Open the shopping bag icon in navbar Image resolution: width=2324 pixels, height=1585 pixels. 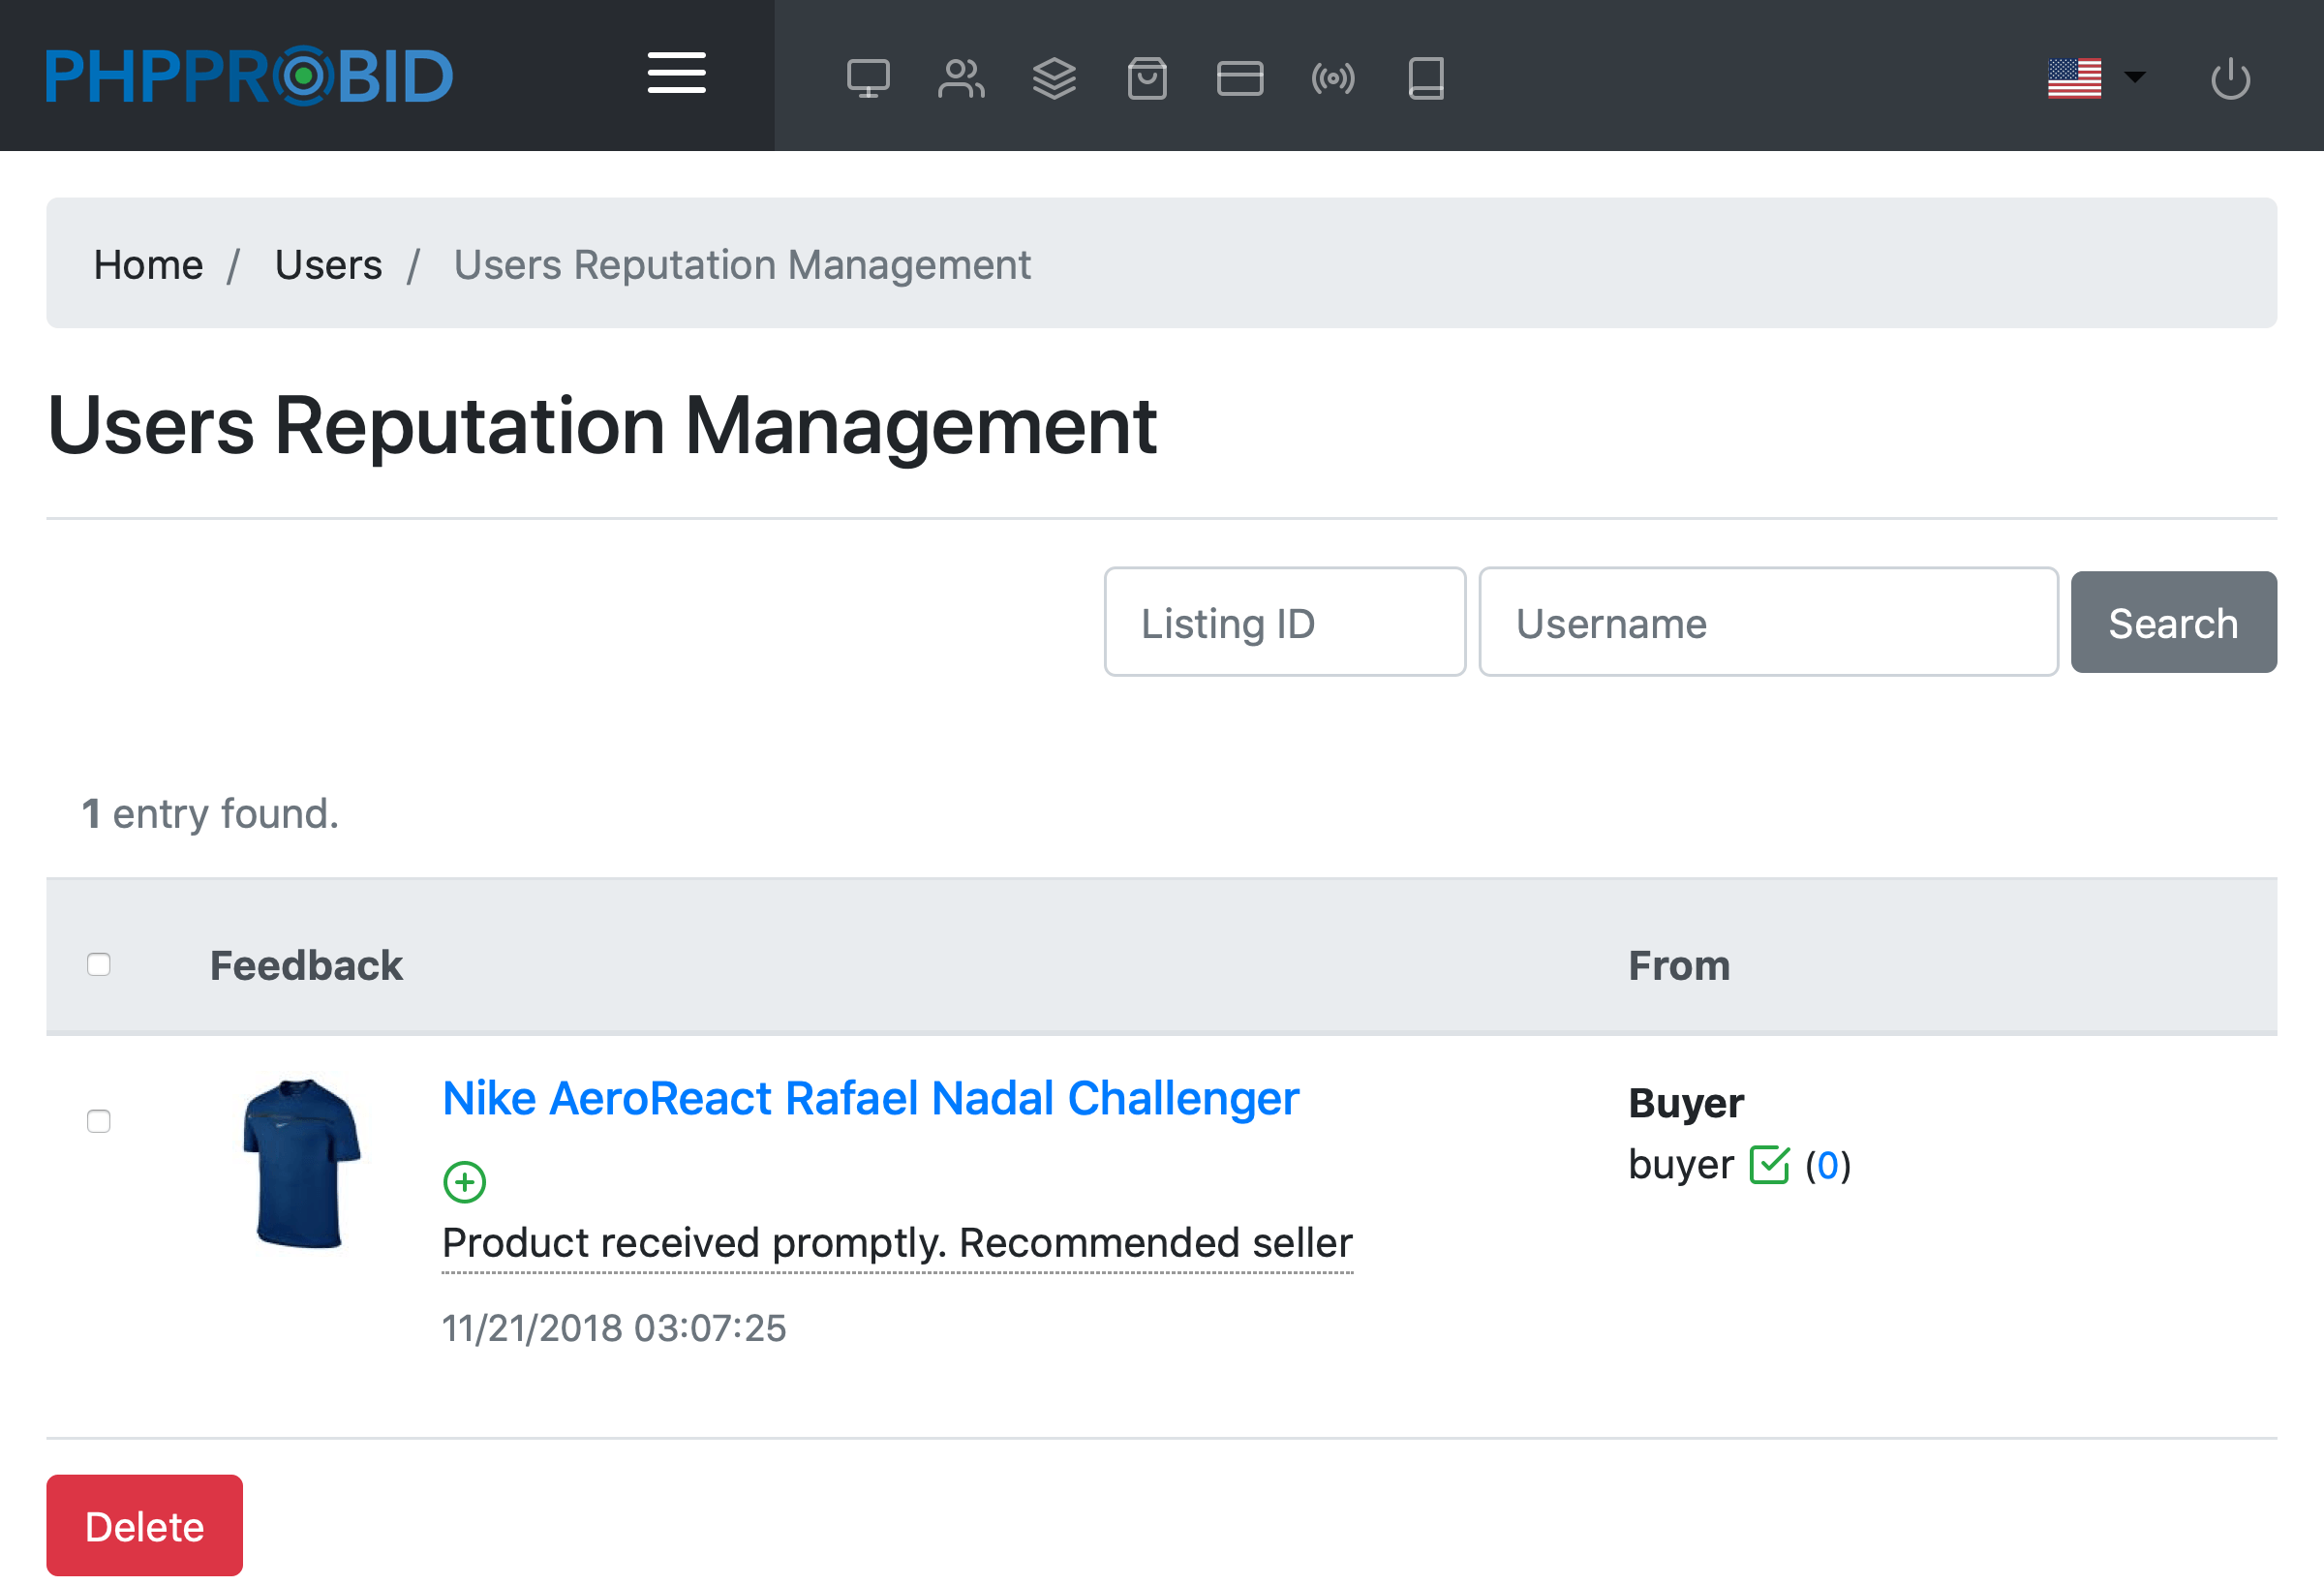pos(1147,78)
